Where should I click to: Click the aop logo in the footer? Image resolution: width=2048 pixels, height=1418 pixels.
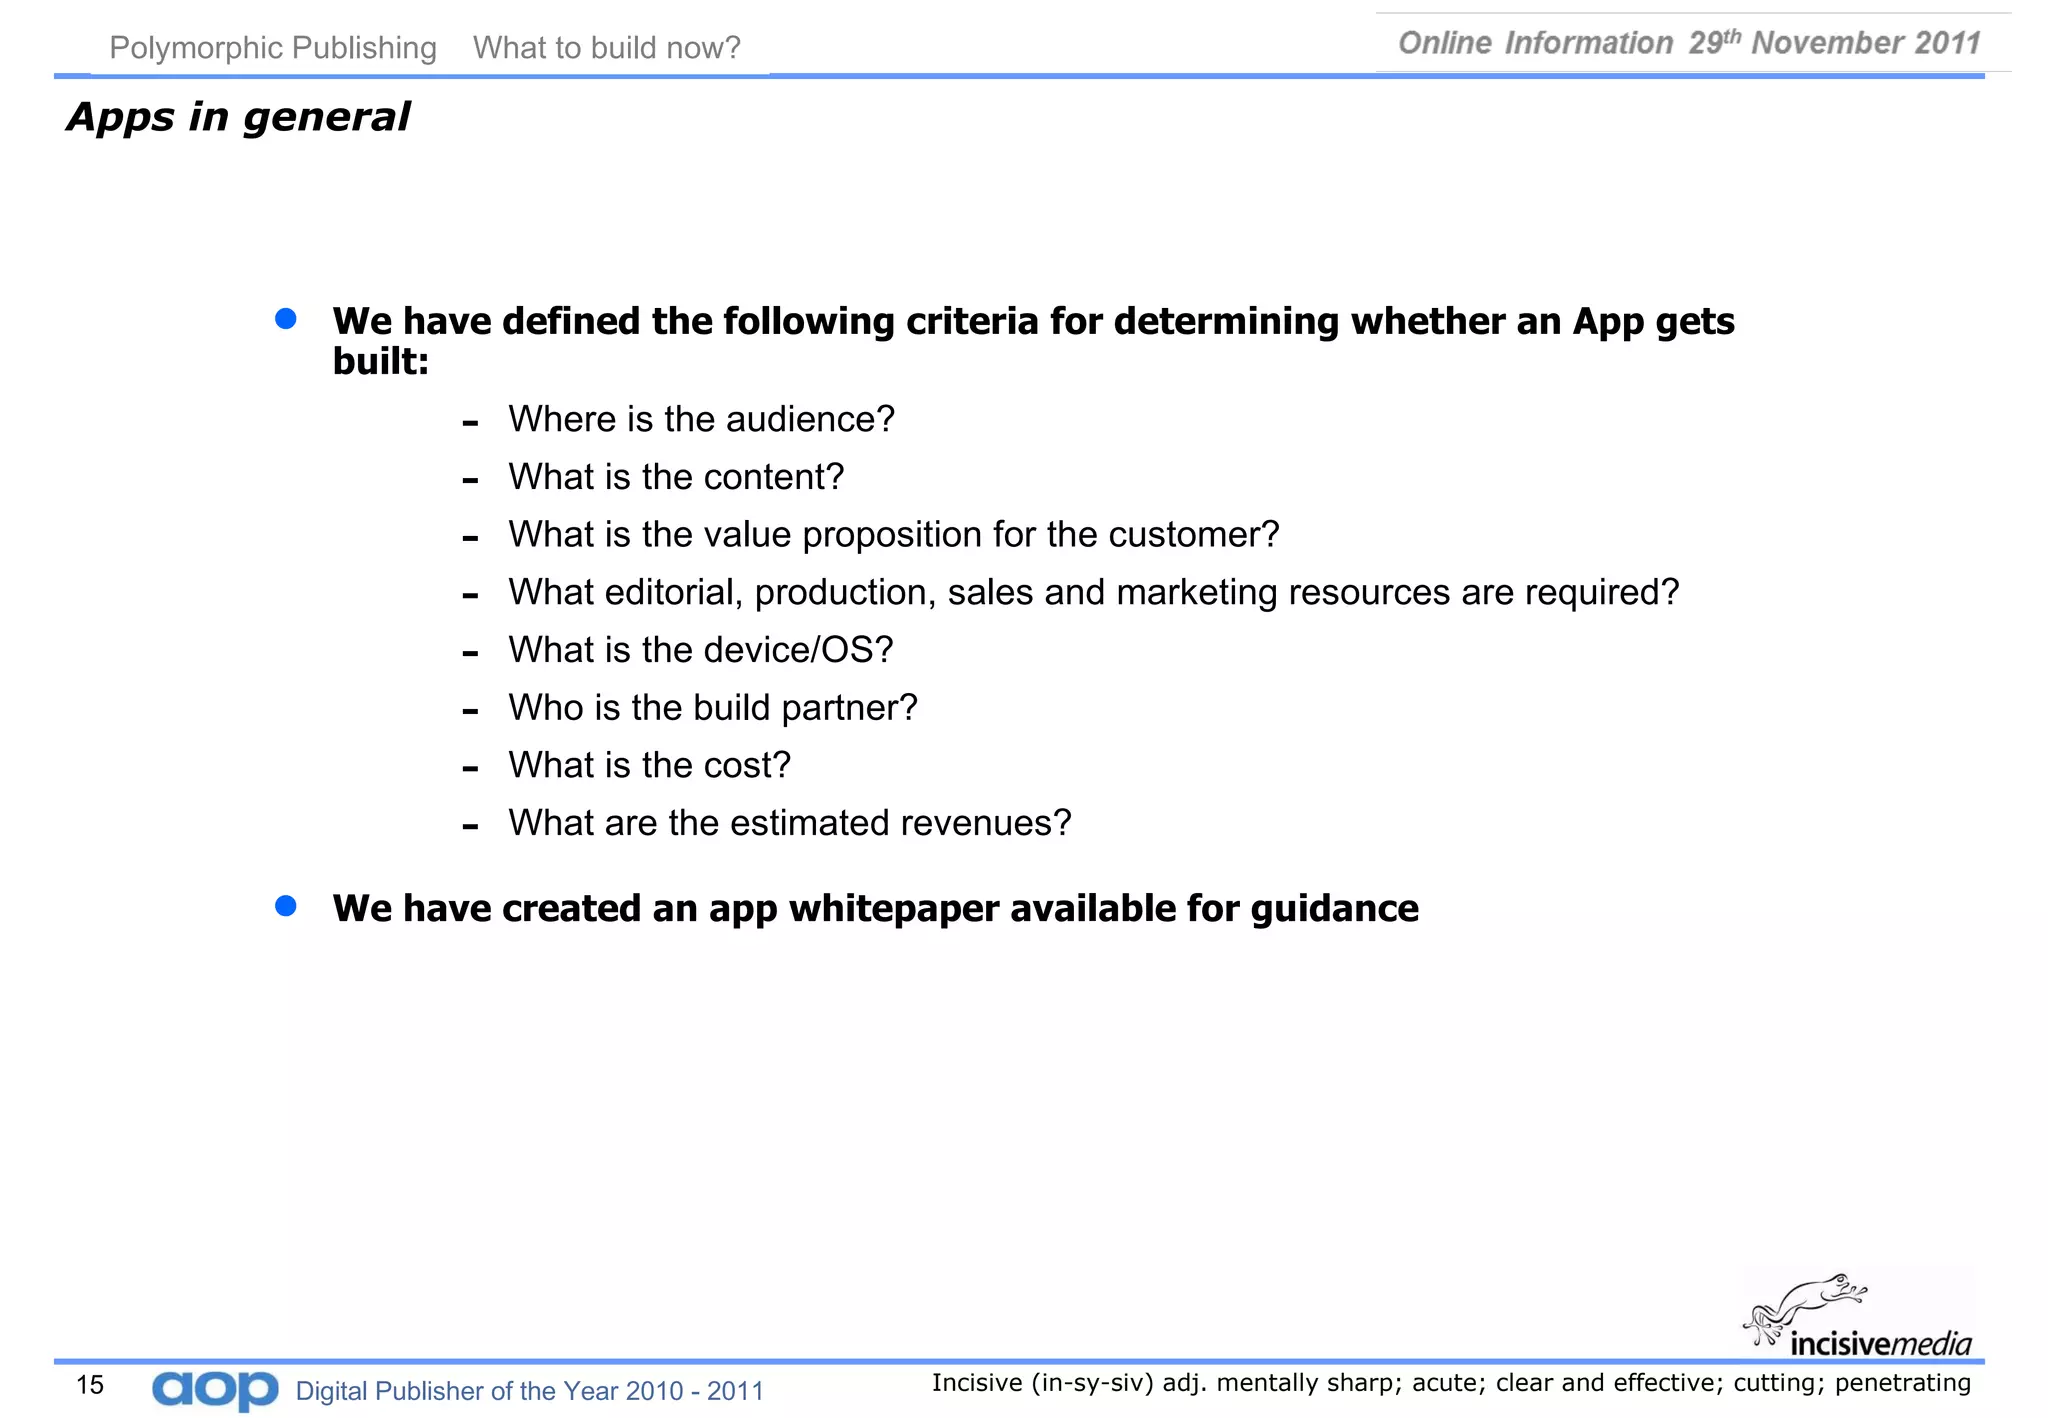(215, 1390)
